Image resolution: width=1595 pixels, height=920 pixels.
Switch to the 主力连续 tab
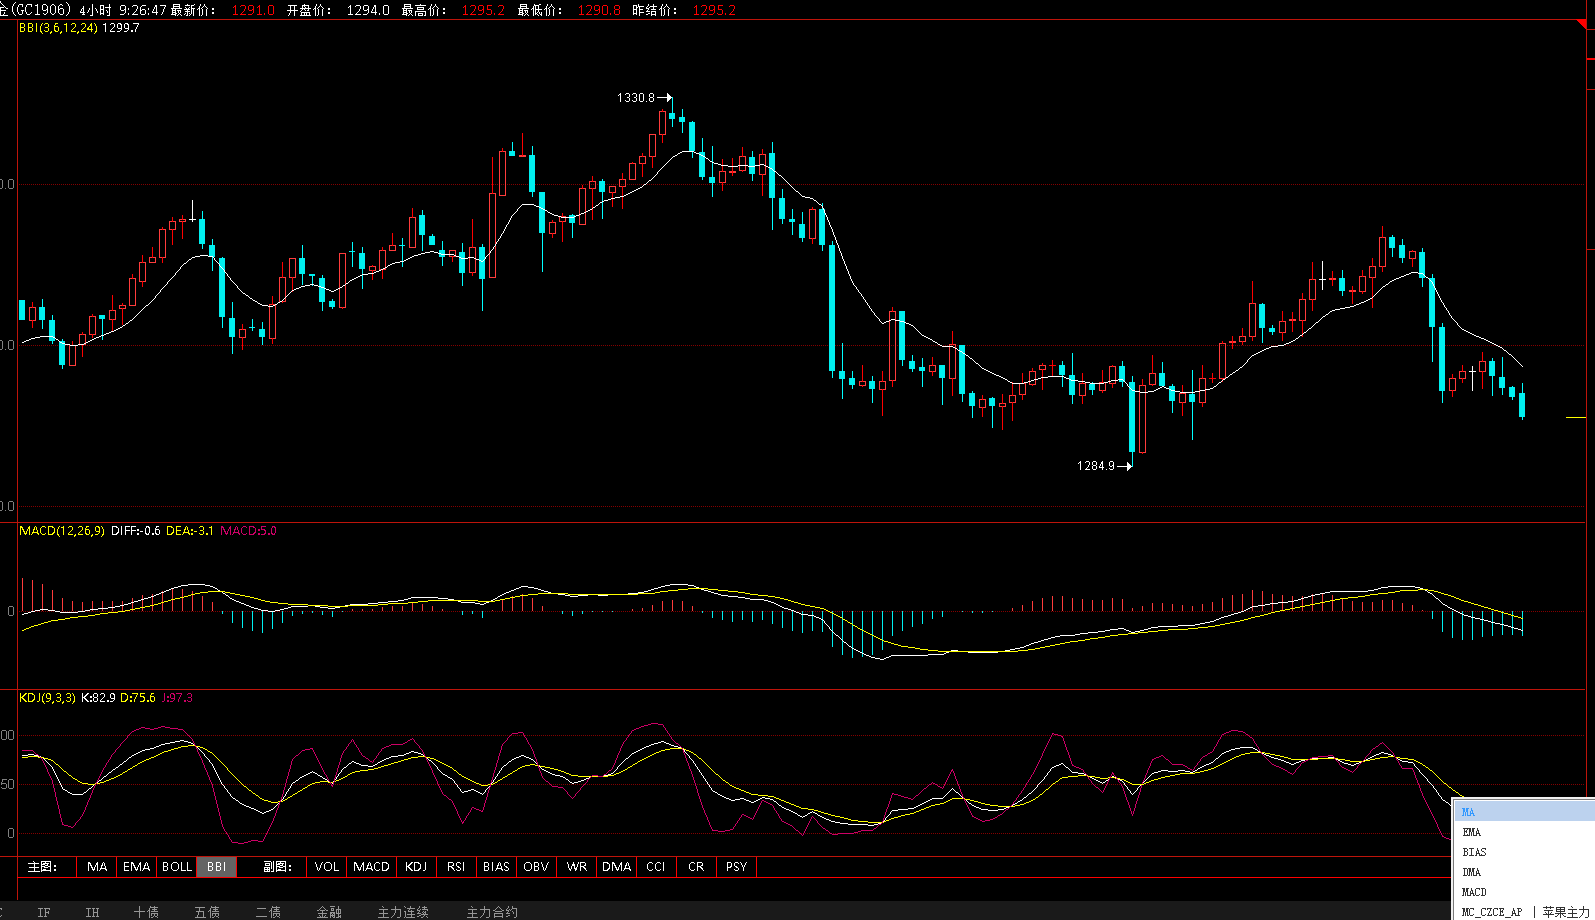402,912
